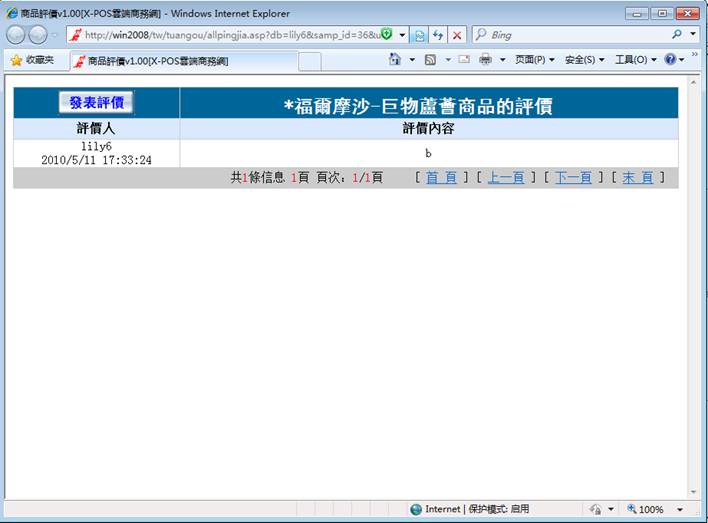708x523 pixels.
Task: Expand the zoom level 100% dropdown arrow
Action: (x=680, y=509)
